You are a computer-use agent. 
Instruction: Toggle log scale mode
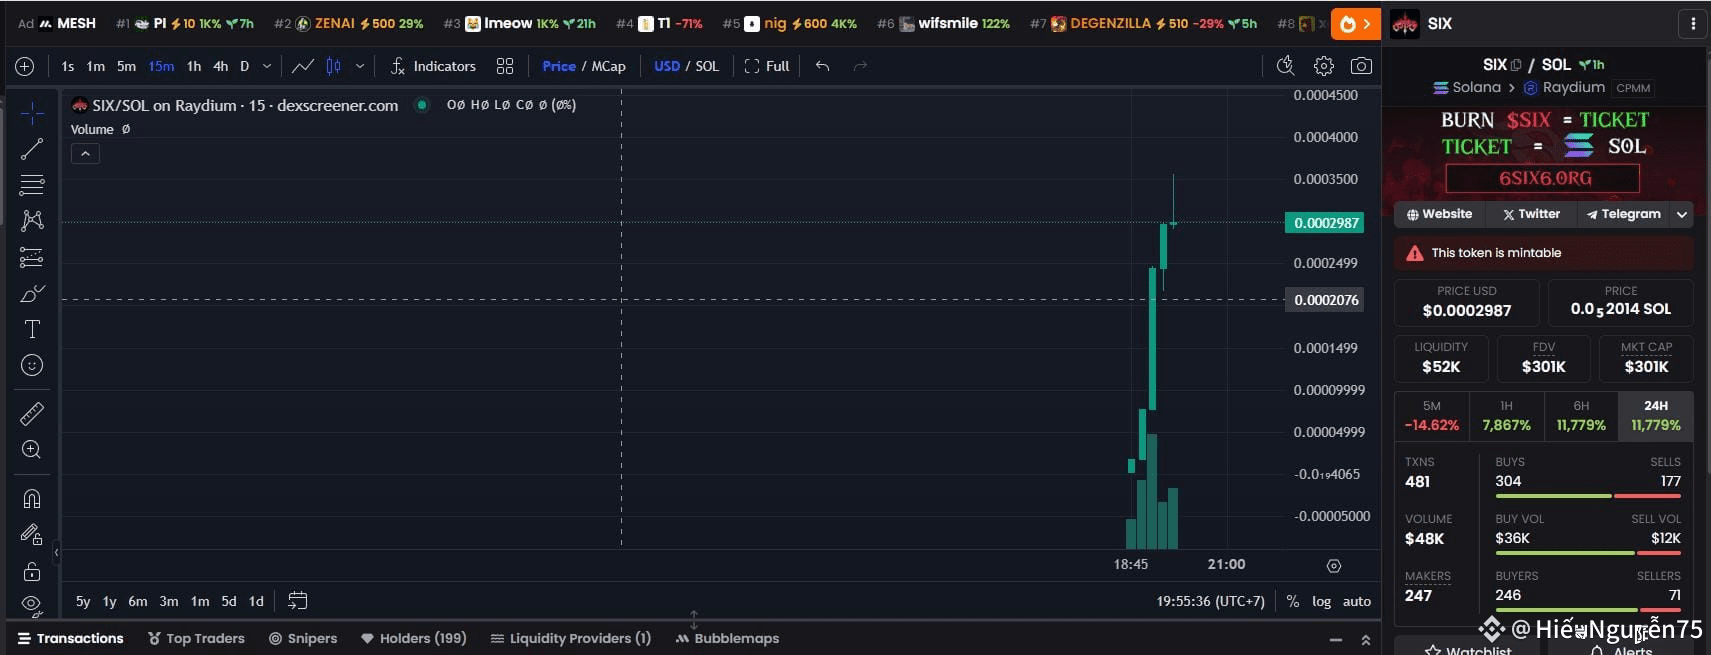point(1322,601)
